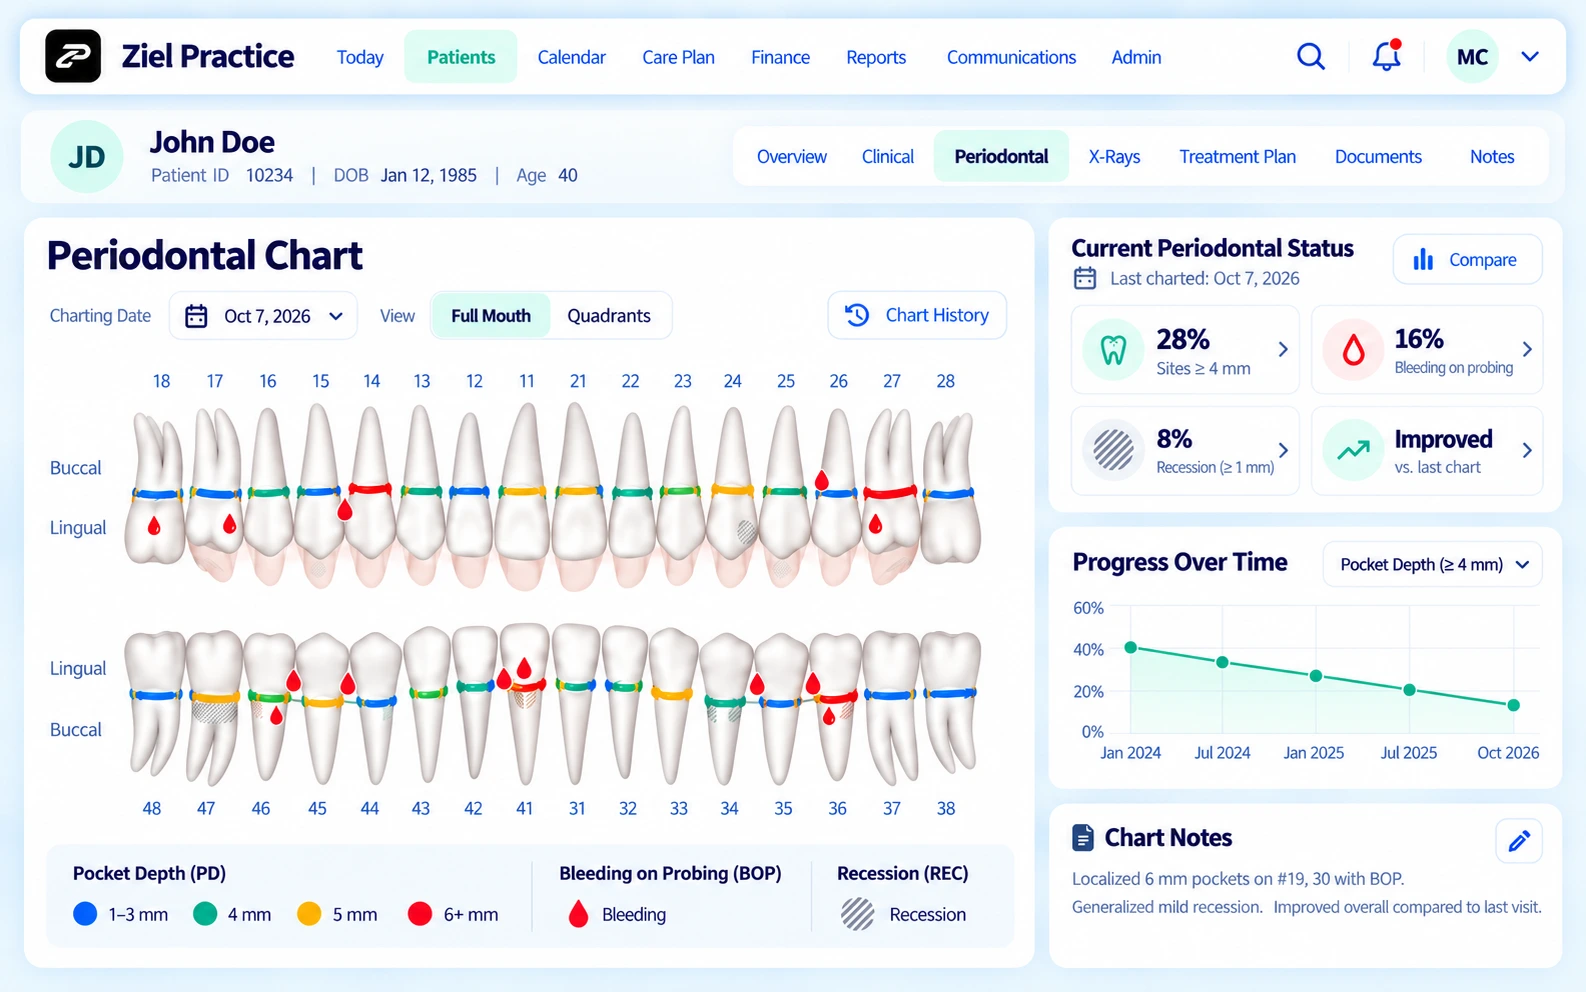Image resolution: width=1586 pixels, height=992 pixels.
Task: Click the Bleeding legend drop icon
Action: tap(578, 914)
